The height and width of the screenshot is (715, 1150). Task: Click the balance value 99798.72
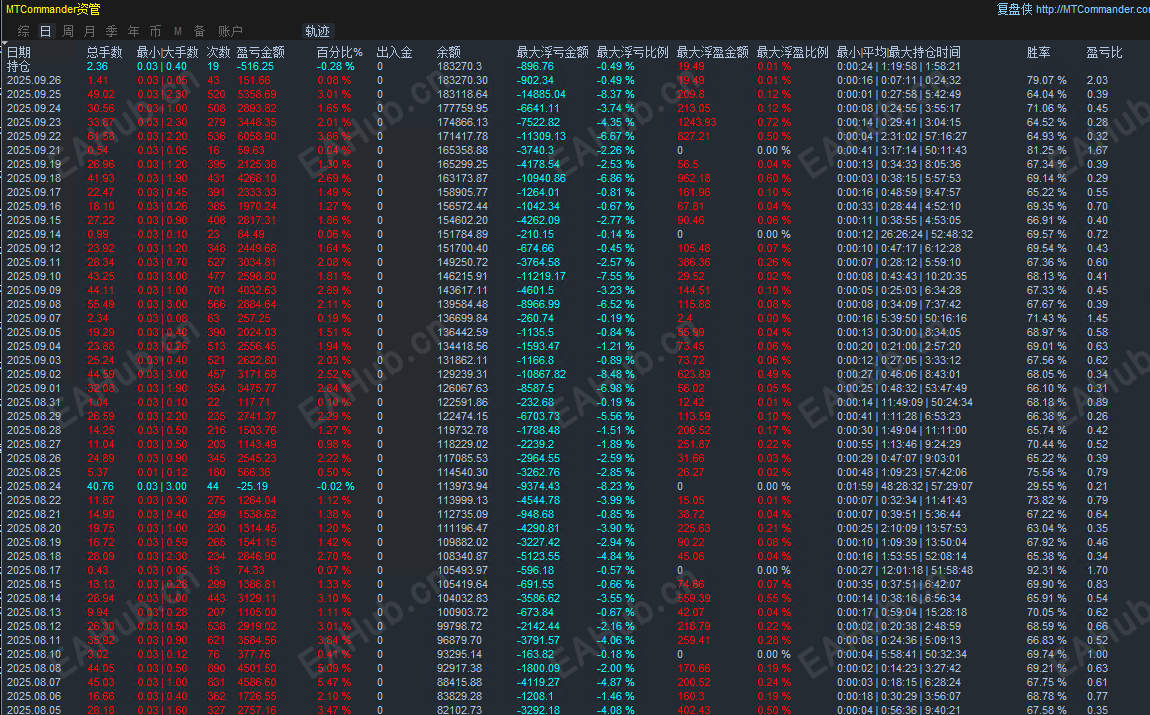coord(459,626)
